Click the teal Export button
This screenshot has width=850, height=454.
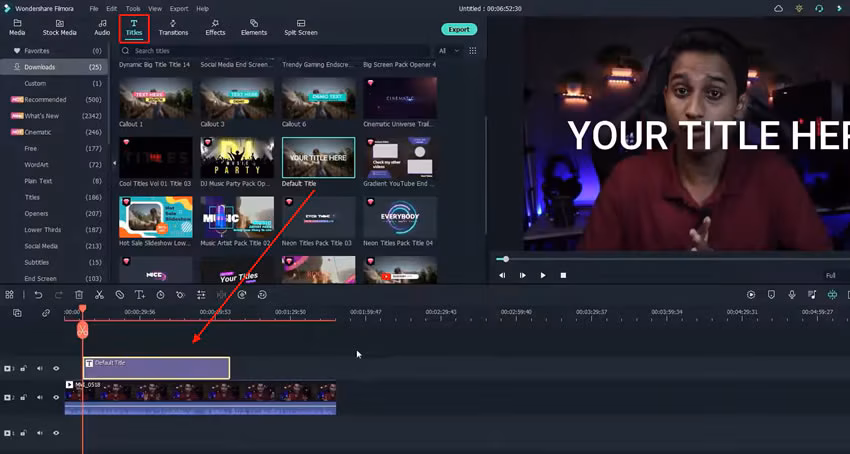459,29
